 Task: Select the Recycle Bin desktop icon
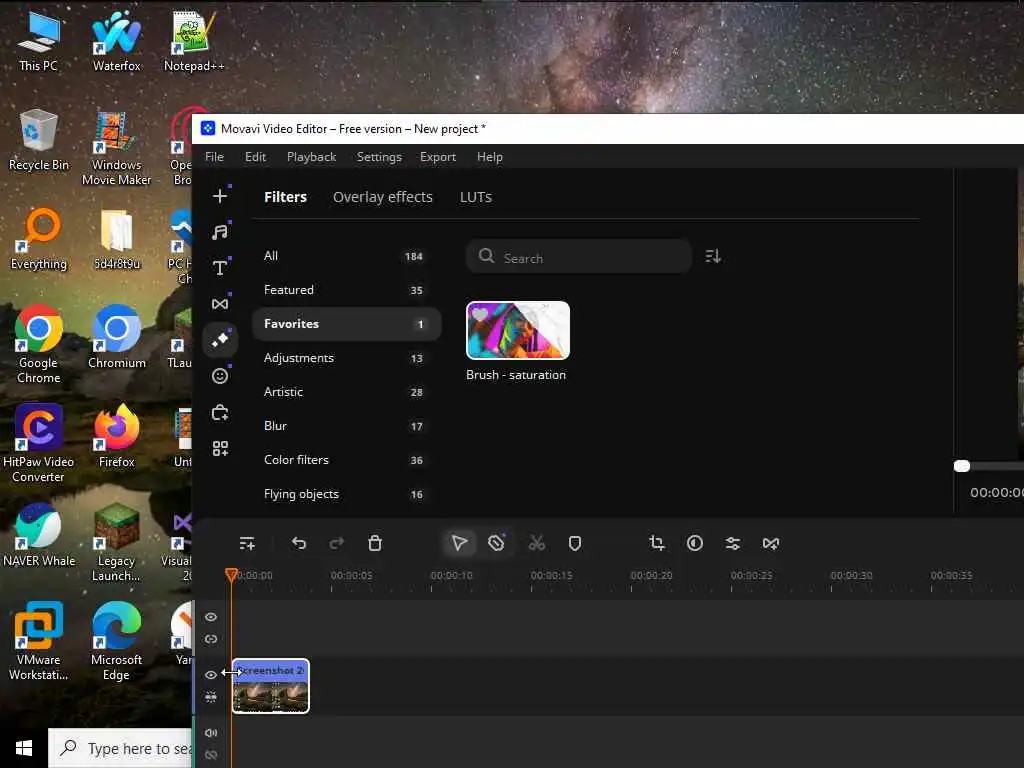[x=39, y=141]
